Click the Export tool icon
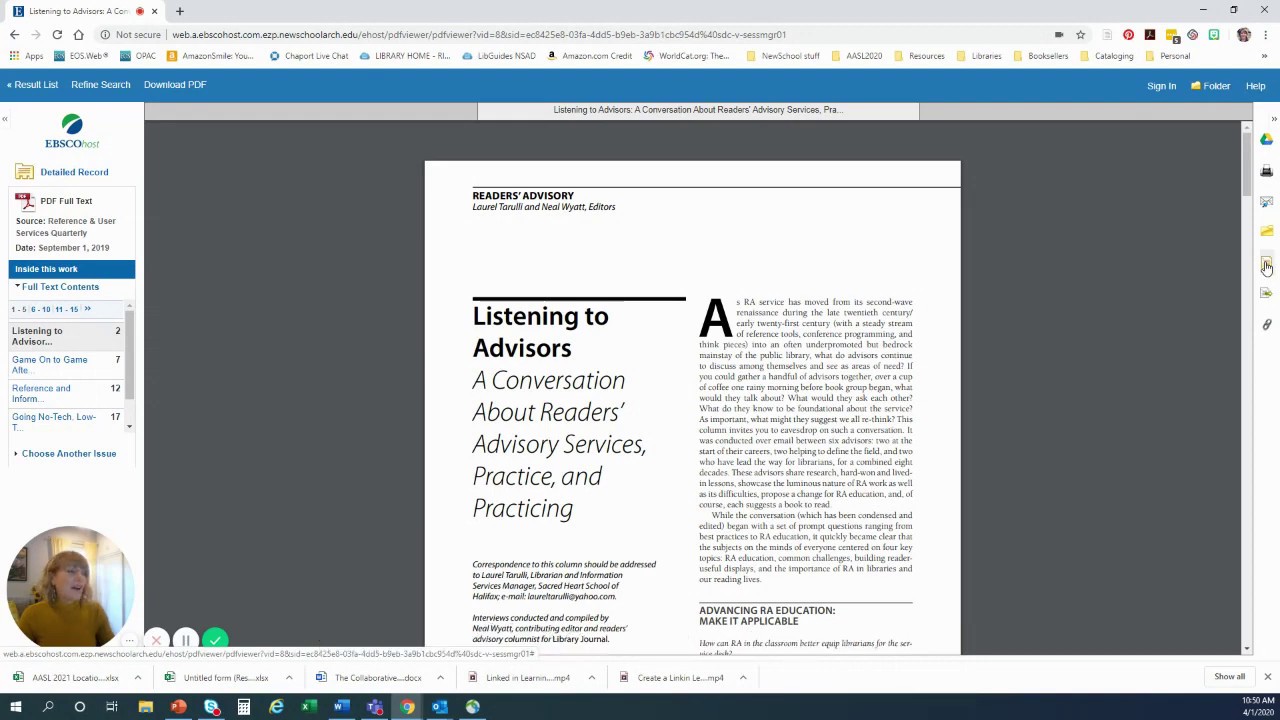Viewport: 1280px width, 720px height. point(1266,293)
